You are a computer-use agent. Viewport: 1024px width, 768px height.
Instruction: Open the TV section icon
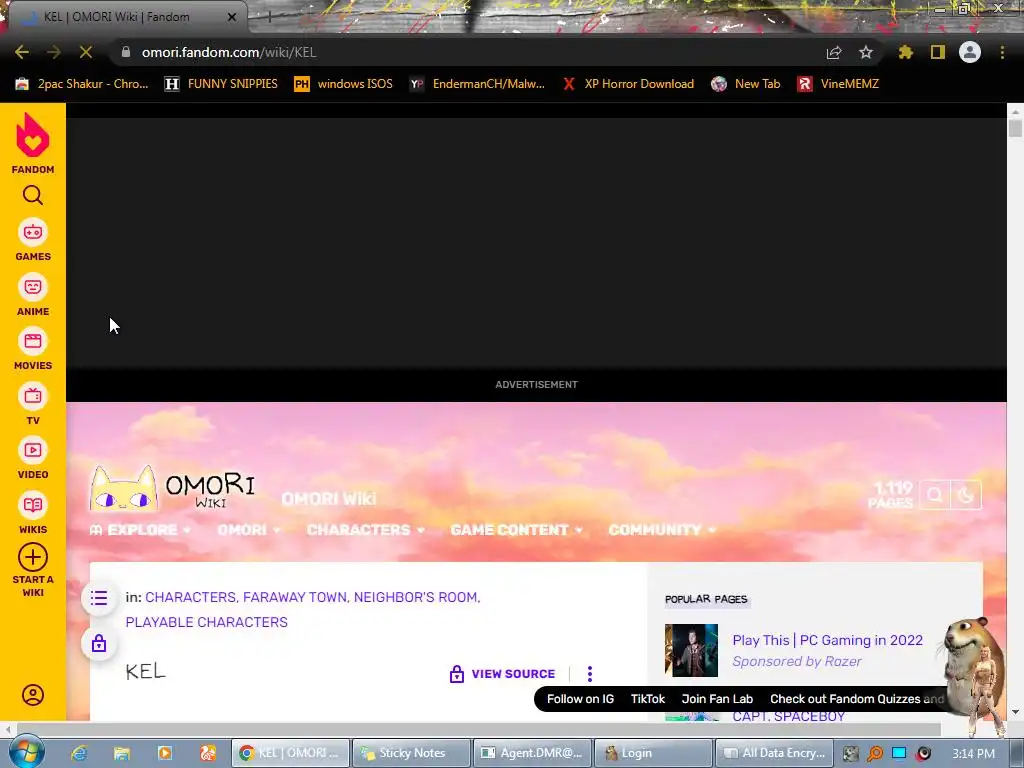33,396
